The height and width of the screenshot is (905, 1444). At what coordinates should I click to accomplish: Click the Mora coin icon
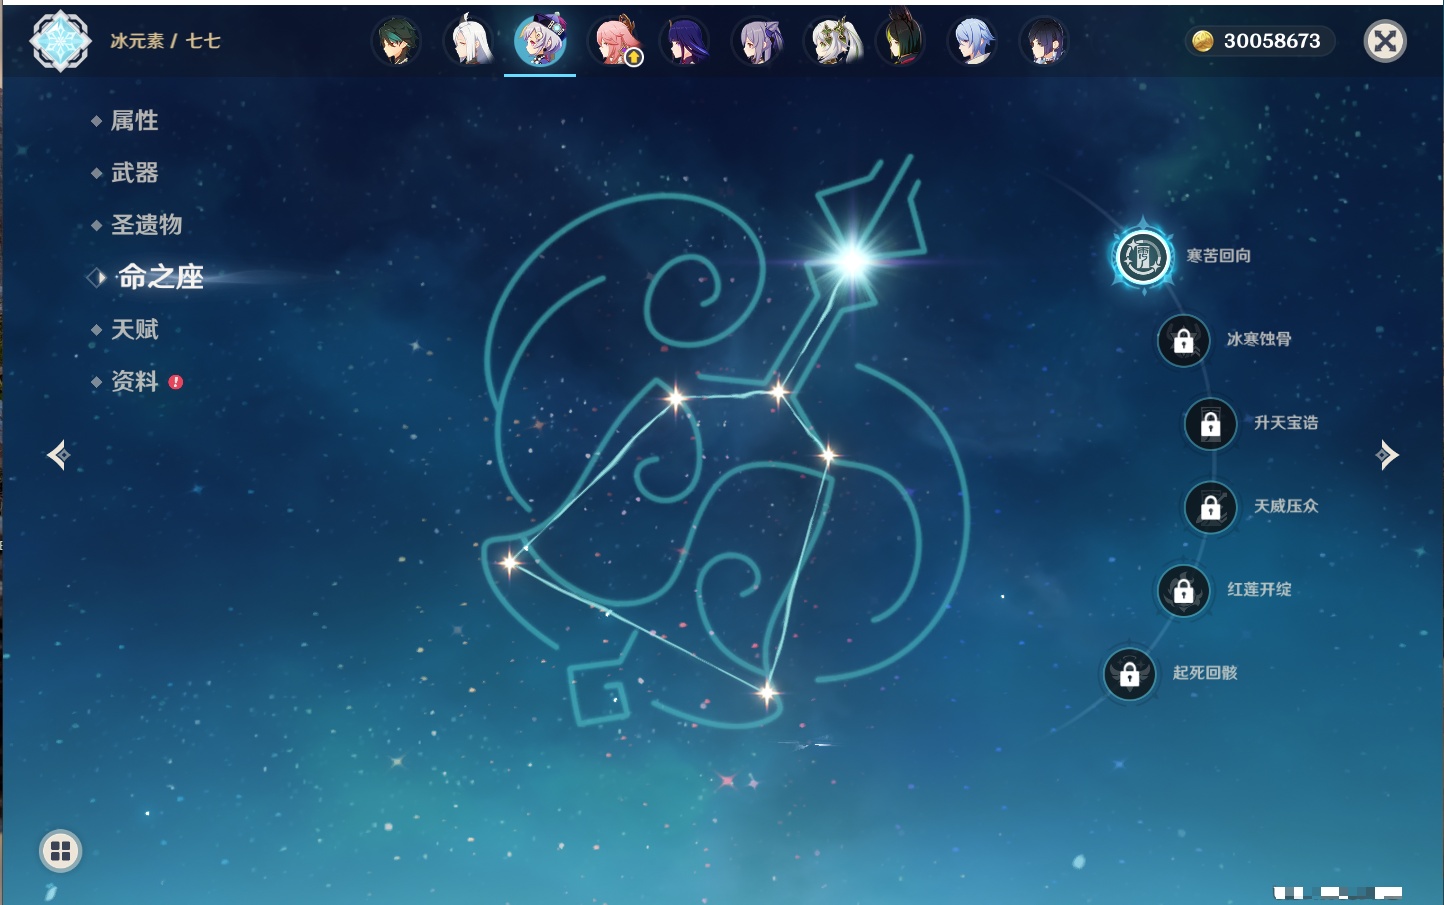pos(1203,41)
